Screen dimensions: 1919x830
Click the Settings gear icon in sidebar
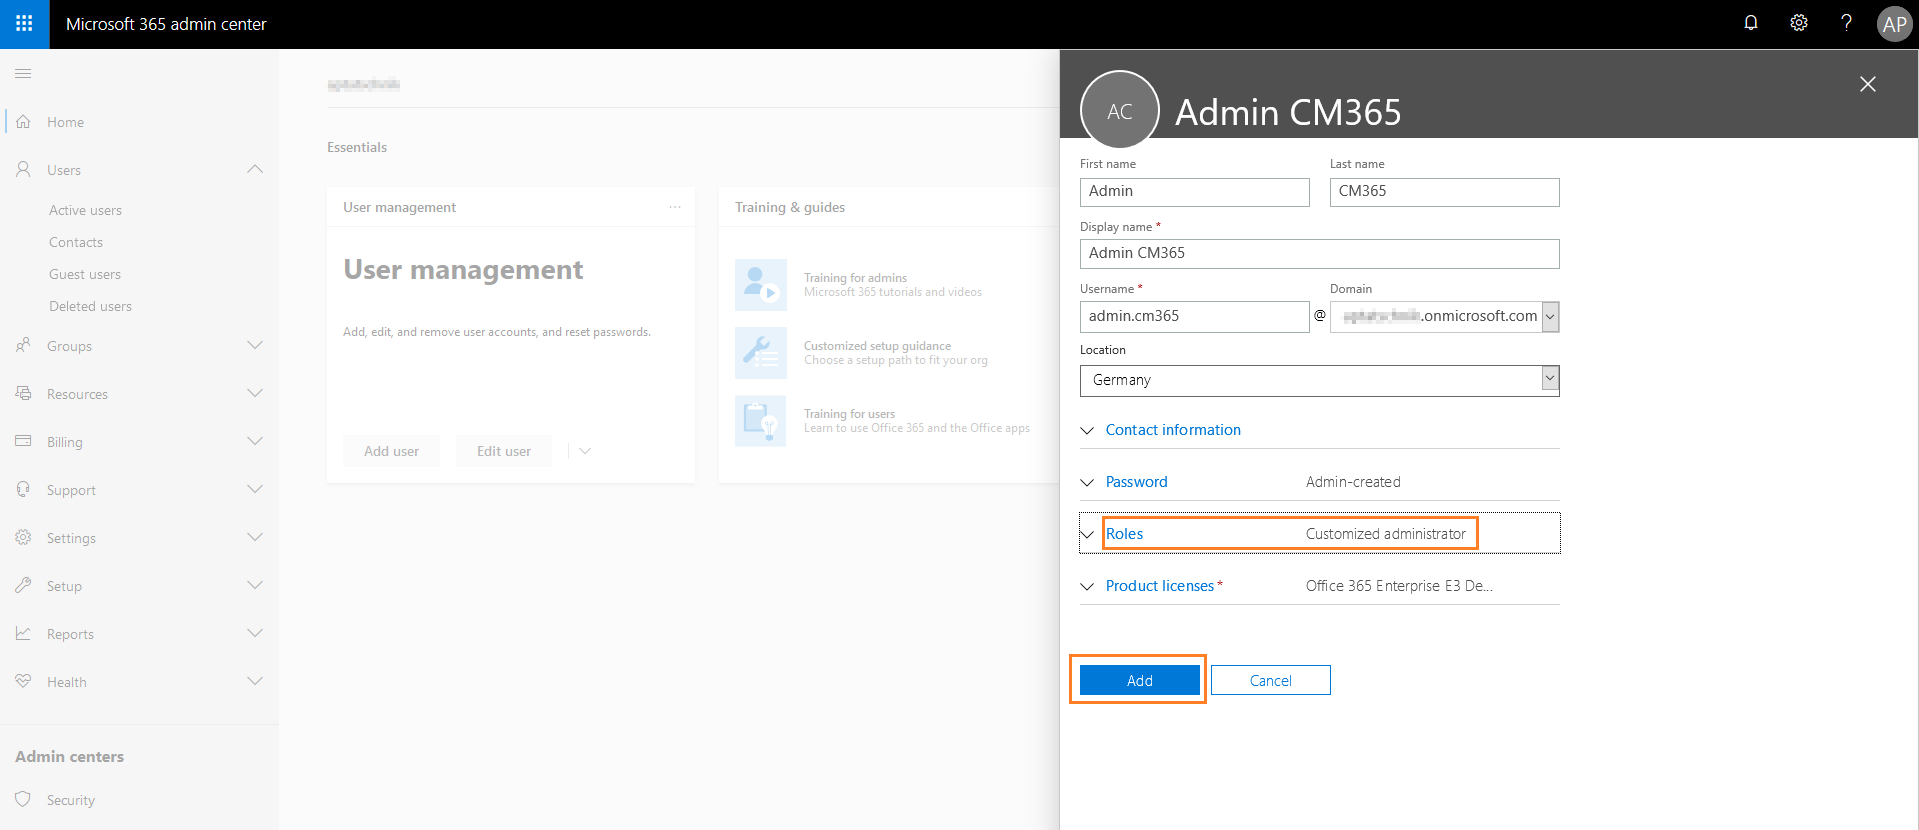pyautogui.click(x=23, y=537)
